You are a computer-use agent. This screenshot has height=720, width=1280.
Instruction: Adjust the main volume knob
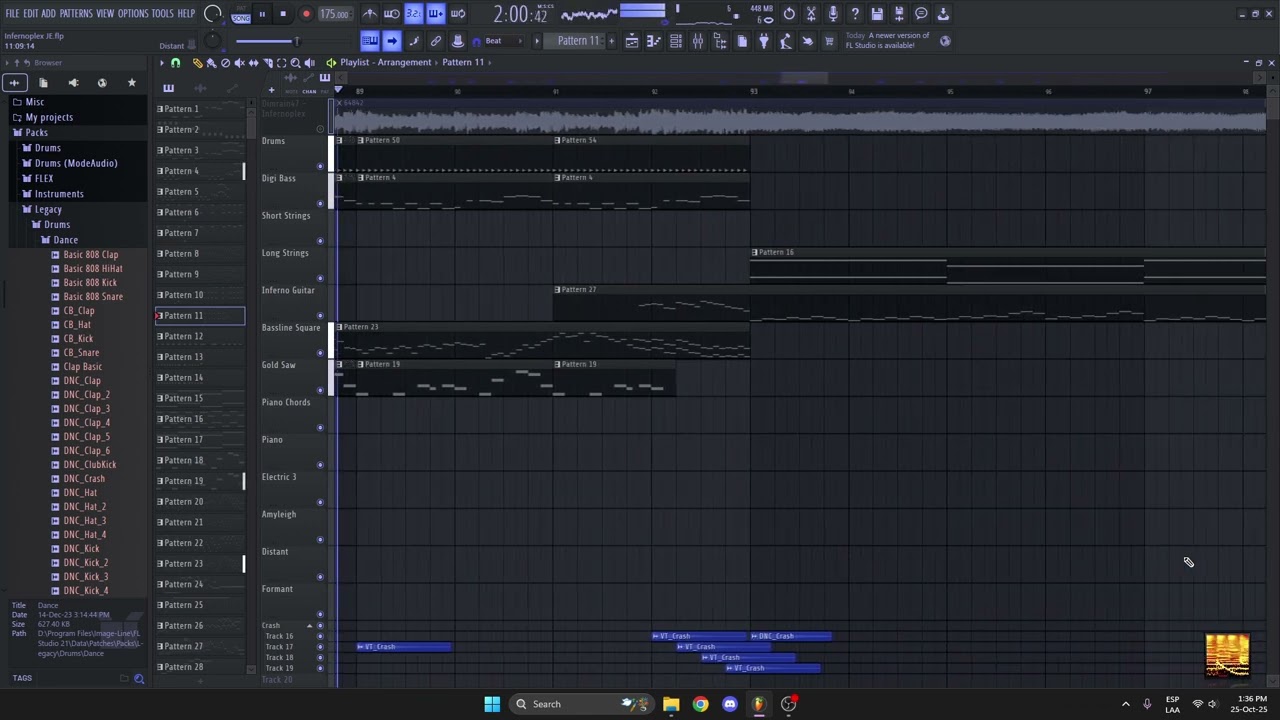coord(212,14)
